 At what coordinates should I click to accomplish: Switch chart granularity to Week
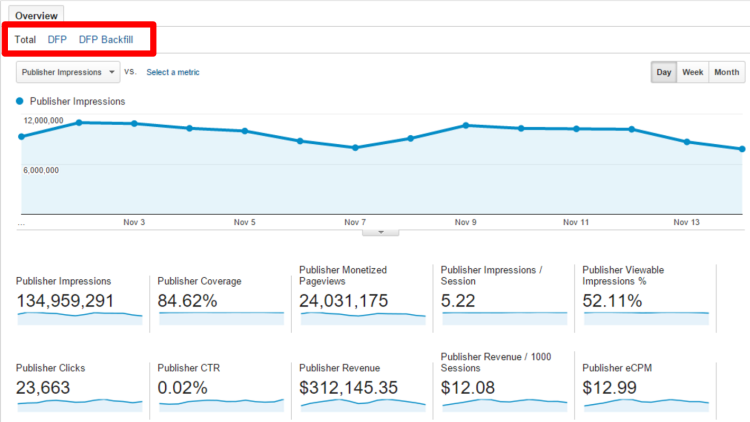coord(692,72)
